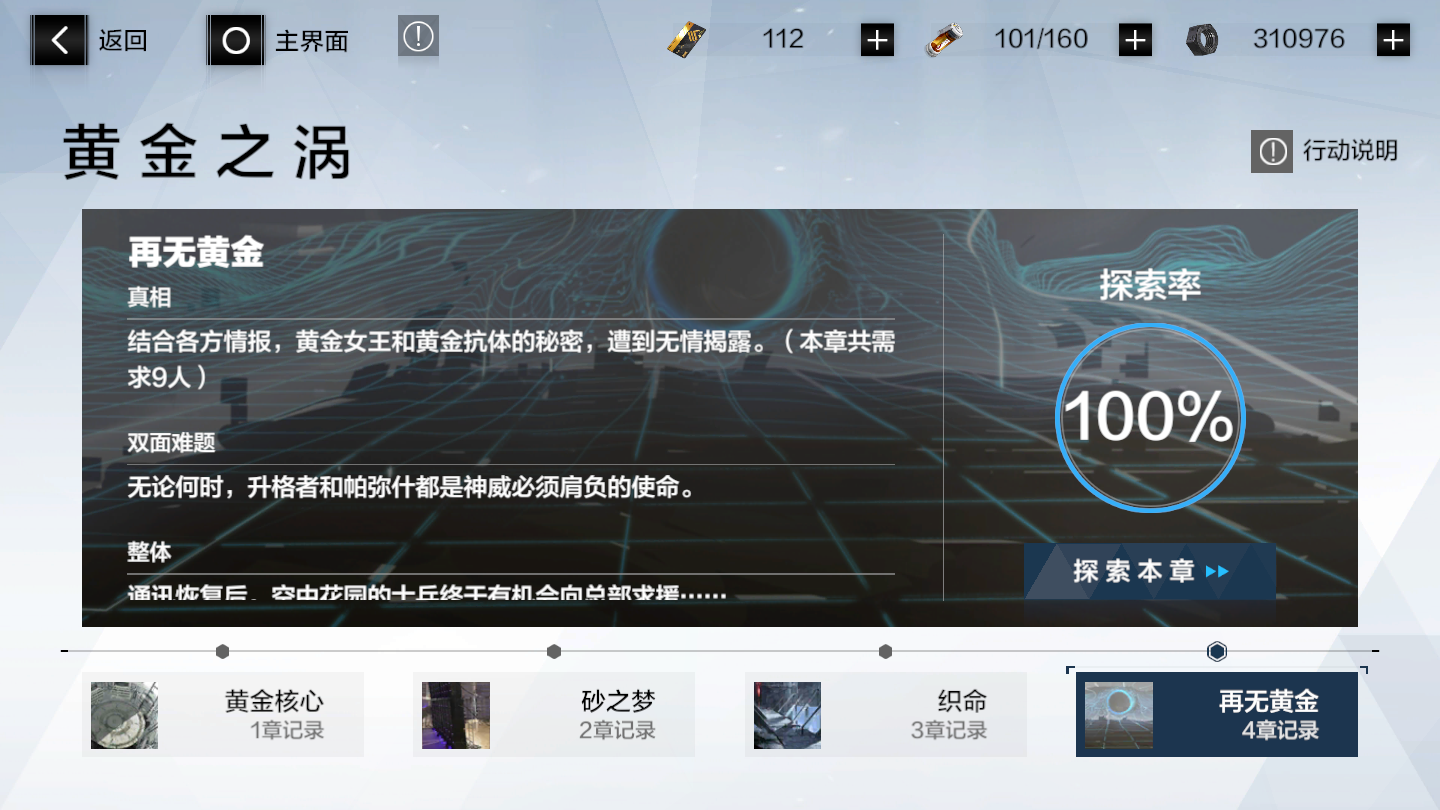Click the coin amount 310976
The width and height of the screenshot is (1440, 810).
pos(1299,39)
